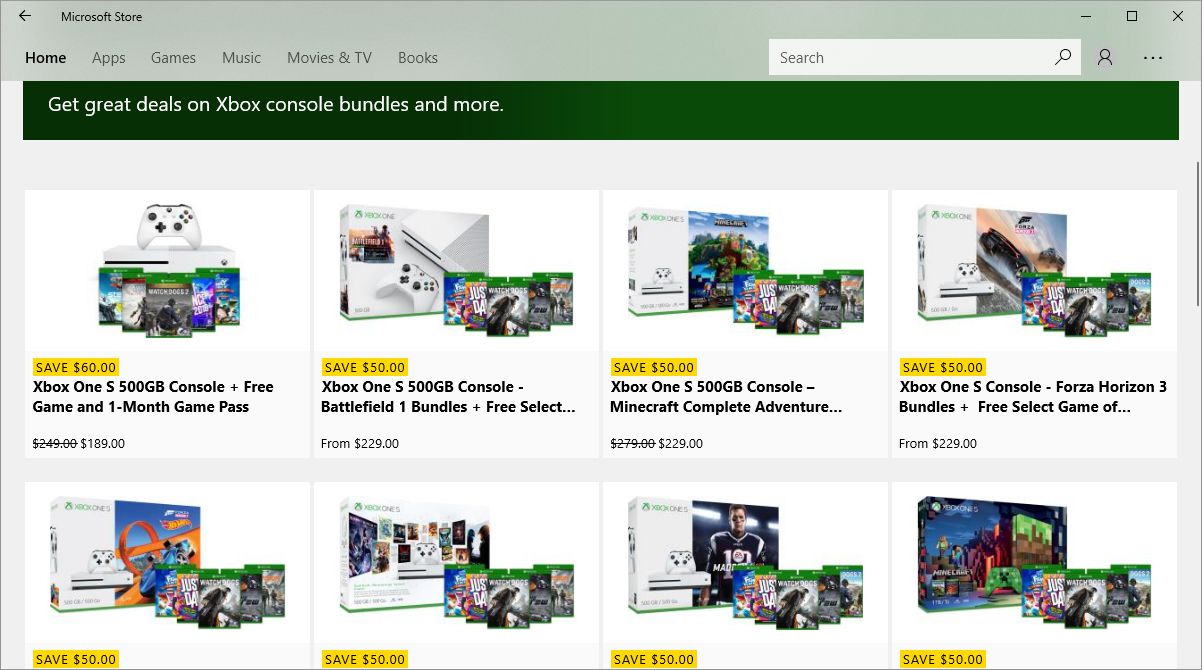Click the struck-through $279.00 original price
The image size is (1204, 670).
(633, 443)
